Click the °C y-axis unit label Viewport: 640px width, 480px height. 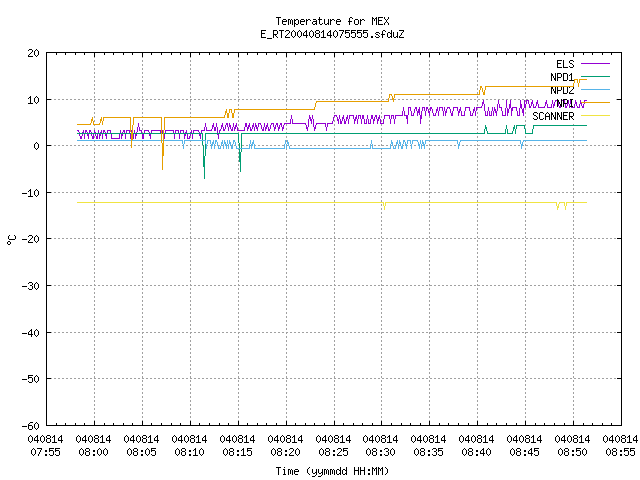[11, 240]
